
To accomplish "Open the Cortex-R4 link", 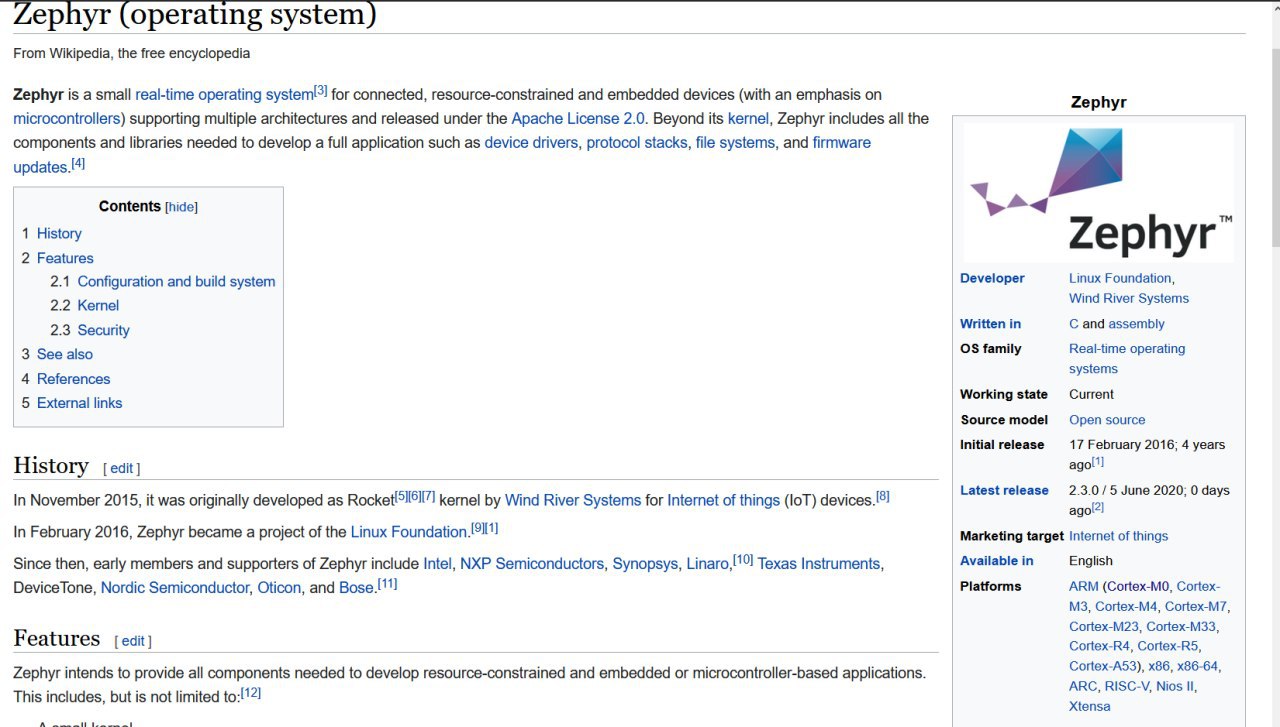I will pos(1099,646).
